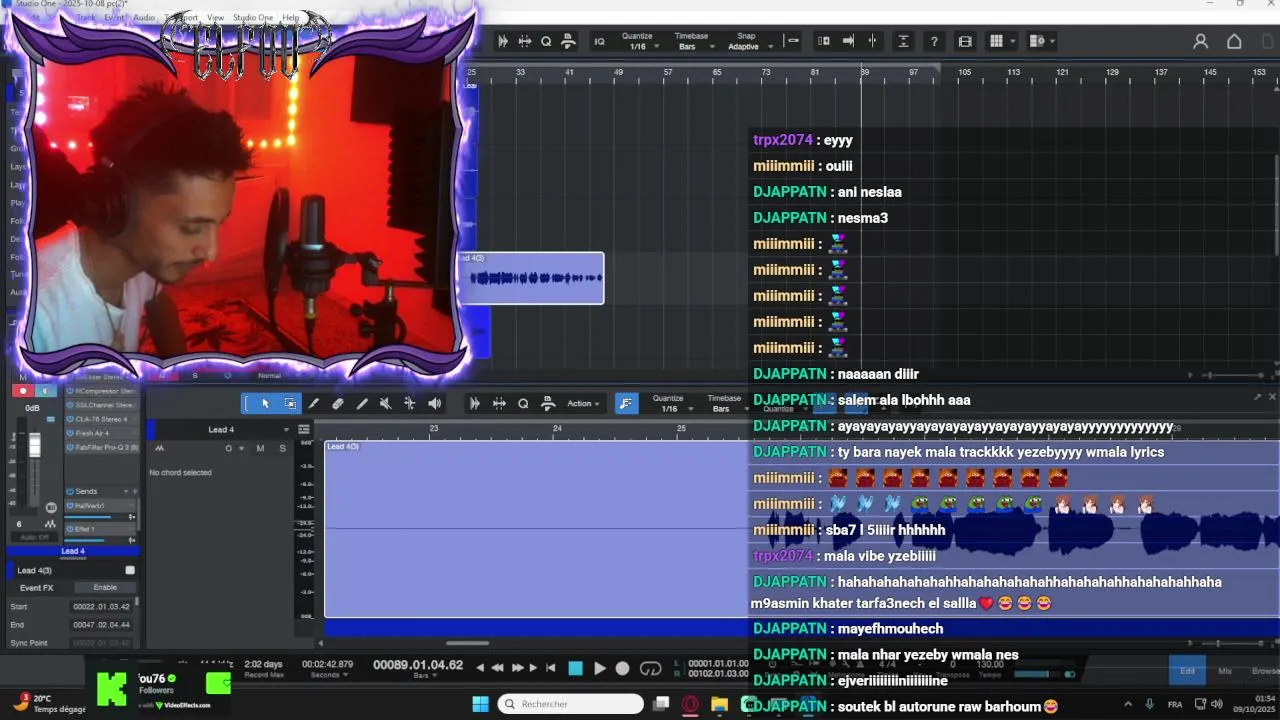Select the Lead 4(3) clip in arrangement

point(531,278)
